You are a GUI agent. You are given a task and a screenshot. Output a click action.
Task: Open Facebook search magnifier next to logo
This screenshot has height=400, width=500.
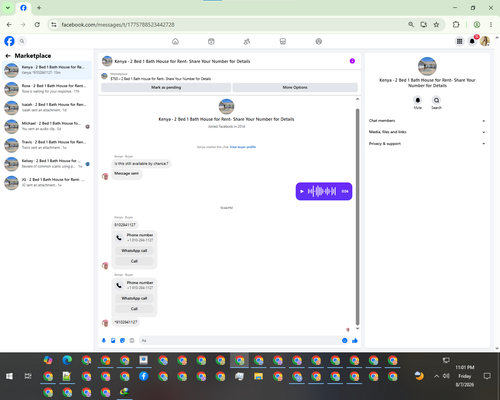(22, 41)
